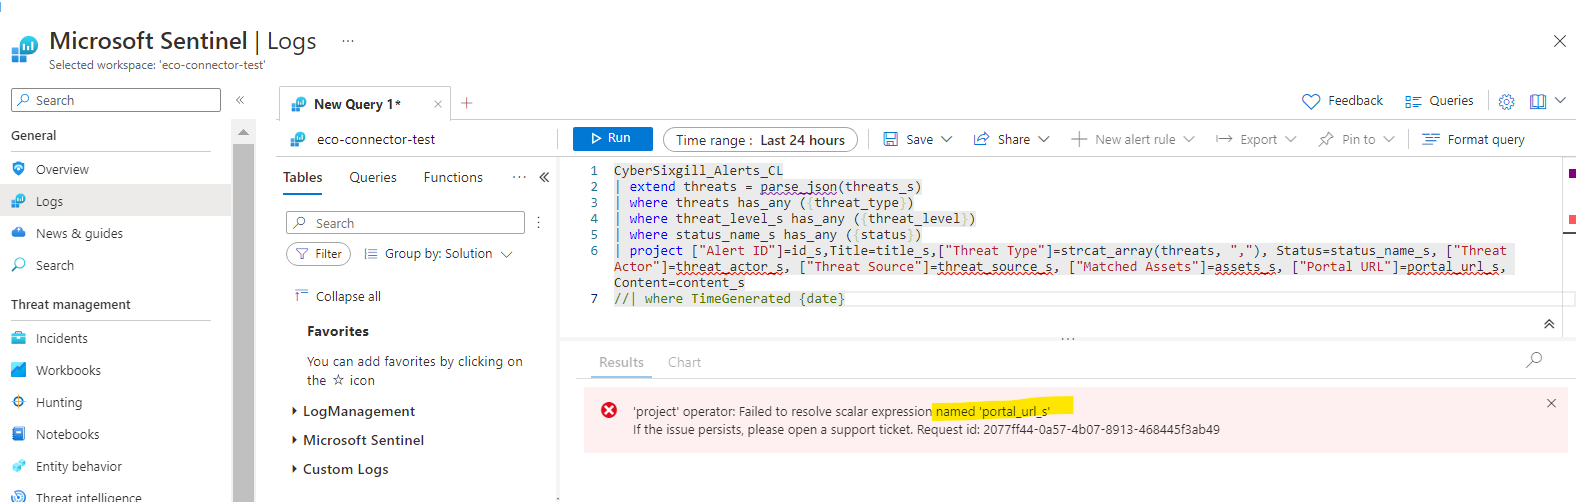Open the Share options chevron
1590x502 pixels.
tap(1044, 140)
